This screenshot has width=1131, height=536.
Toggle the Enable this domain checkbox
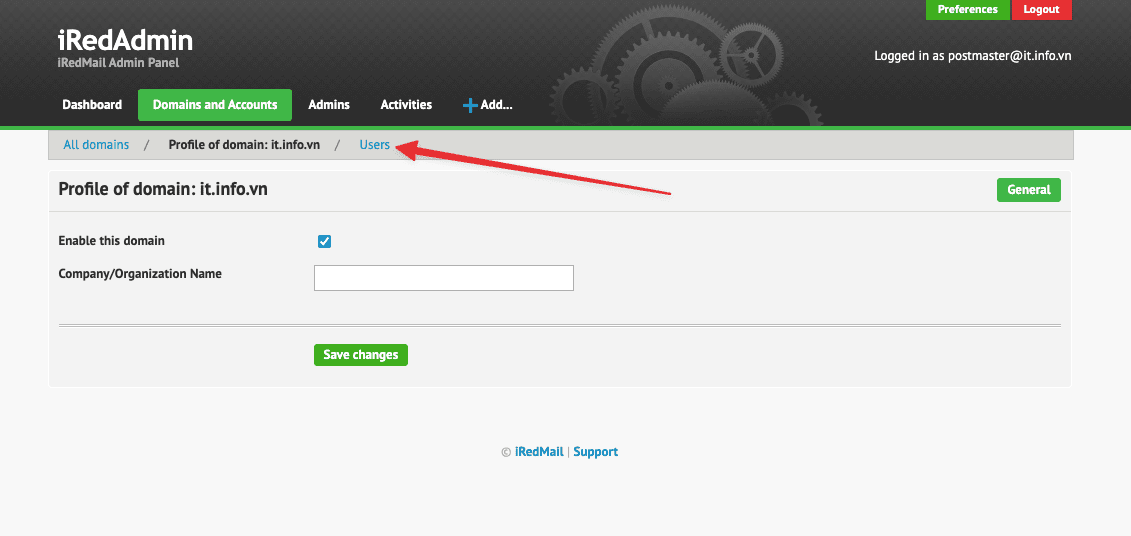click(324, 241)
